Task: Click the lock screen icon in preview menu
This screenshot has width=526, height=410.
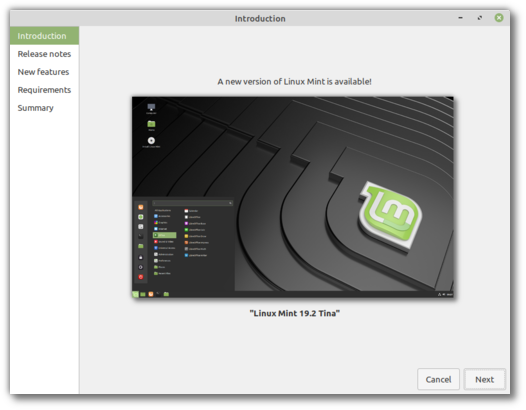Action: pos(141,257)
